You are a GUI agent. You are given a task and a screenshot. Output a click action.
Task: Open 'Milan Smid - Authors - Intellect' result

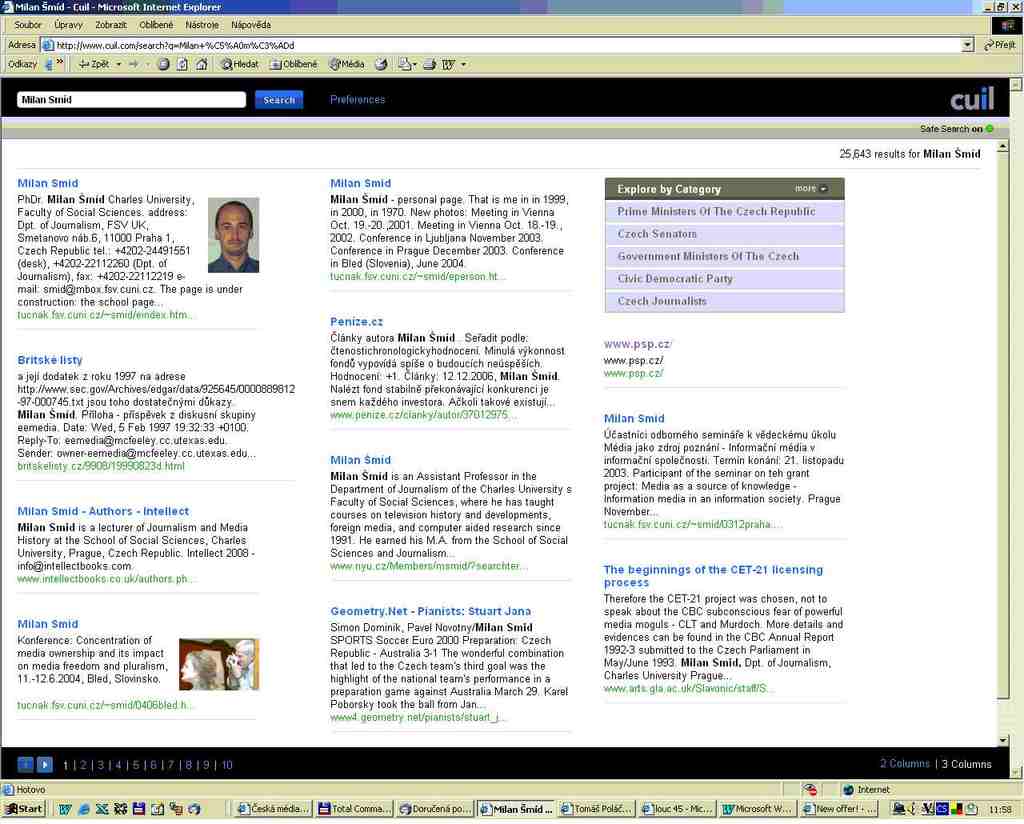coord(103,511)
